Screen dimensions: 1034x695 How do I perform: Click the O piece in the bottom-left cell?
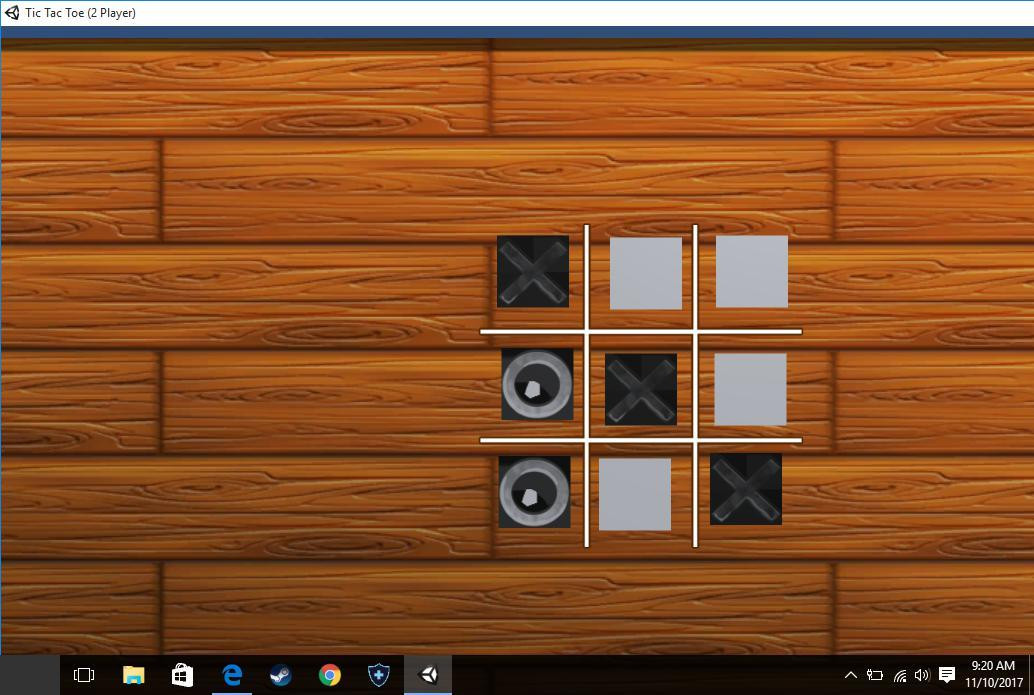534,492
